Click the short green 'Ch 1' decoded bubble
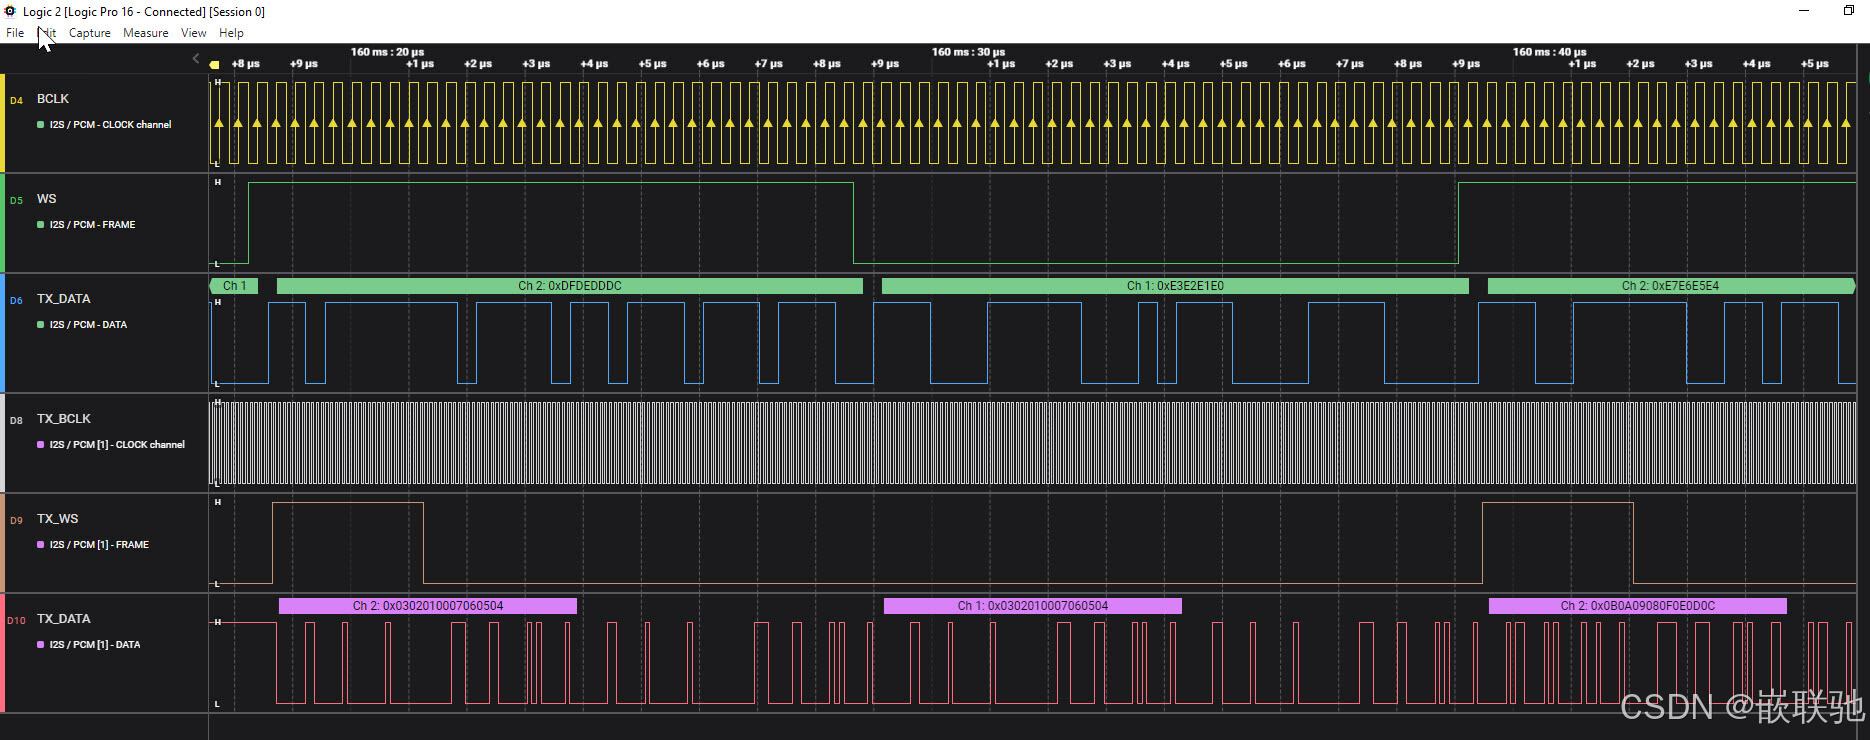 [234, 286]
